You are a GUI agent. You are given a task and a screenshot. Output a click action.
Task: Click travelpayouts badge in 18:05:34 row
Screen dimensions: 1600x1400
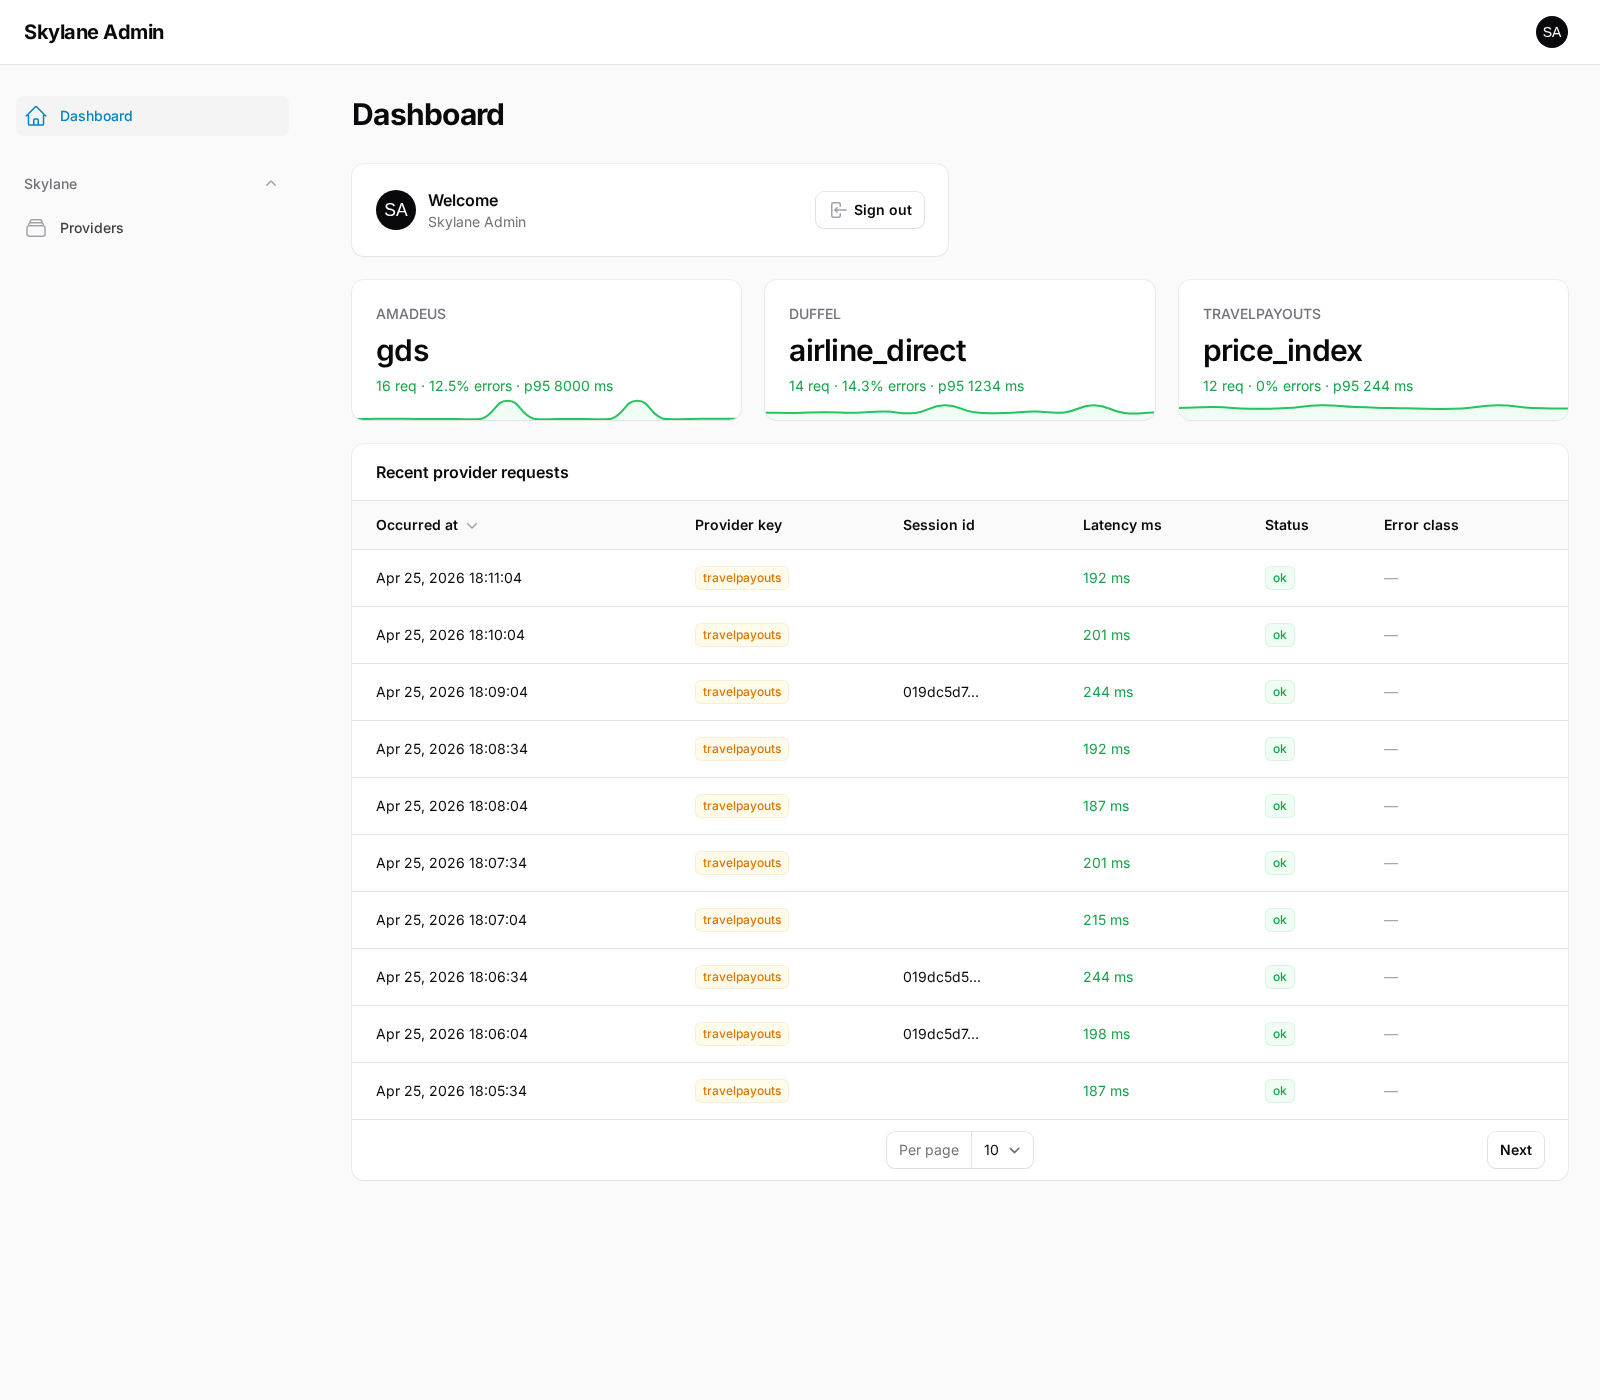[742, 1091]
